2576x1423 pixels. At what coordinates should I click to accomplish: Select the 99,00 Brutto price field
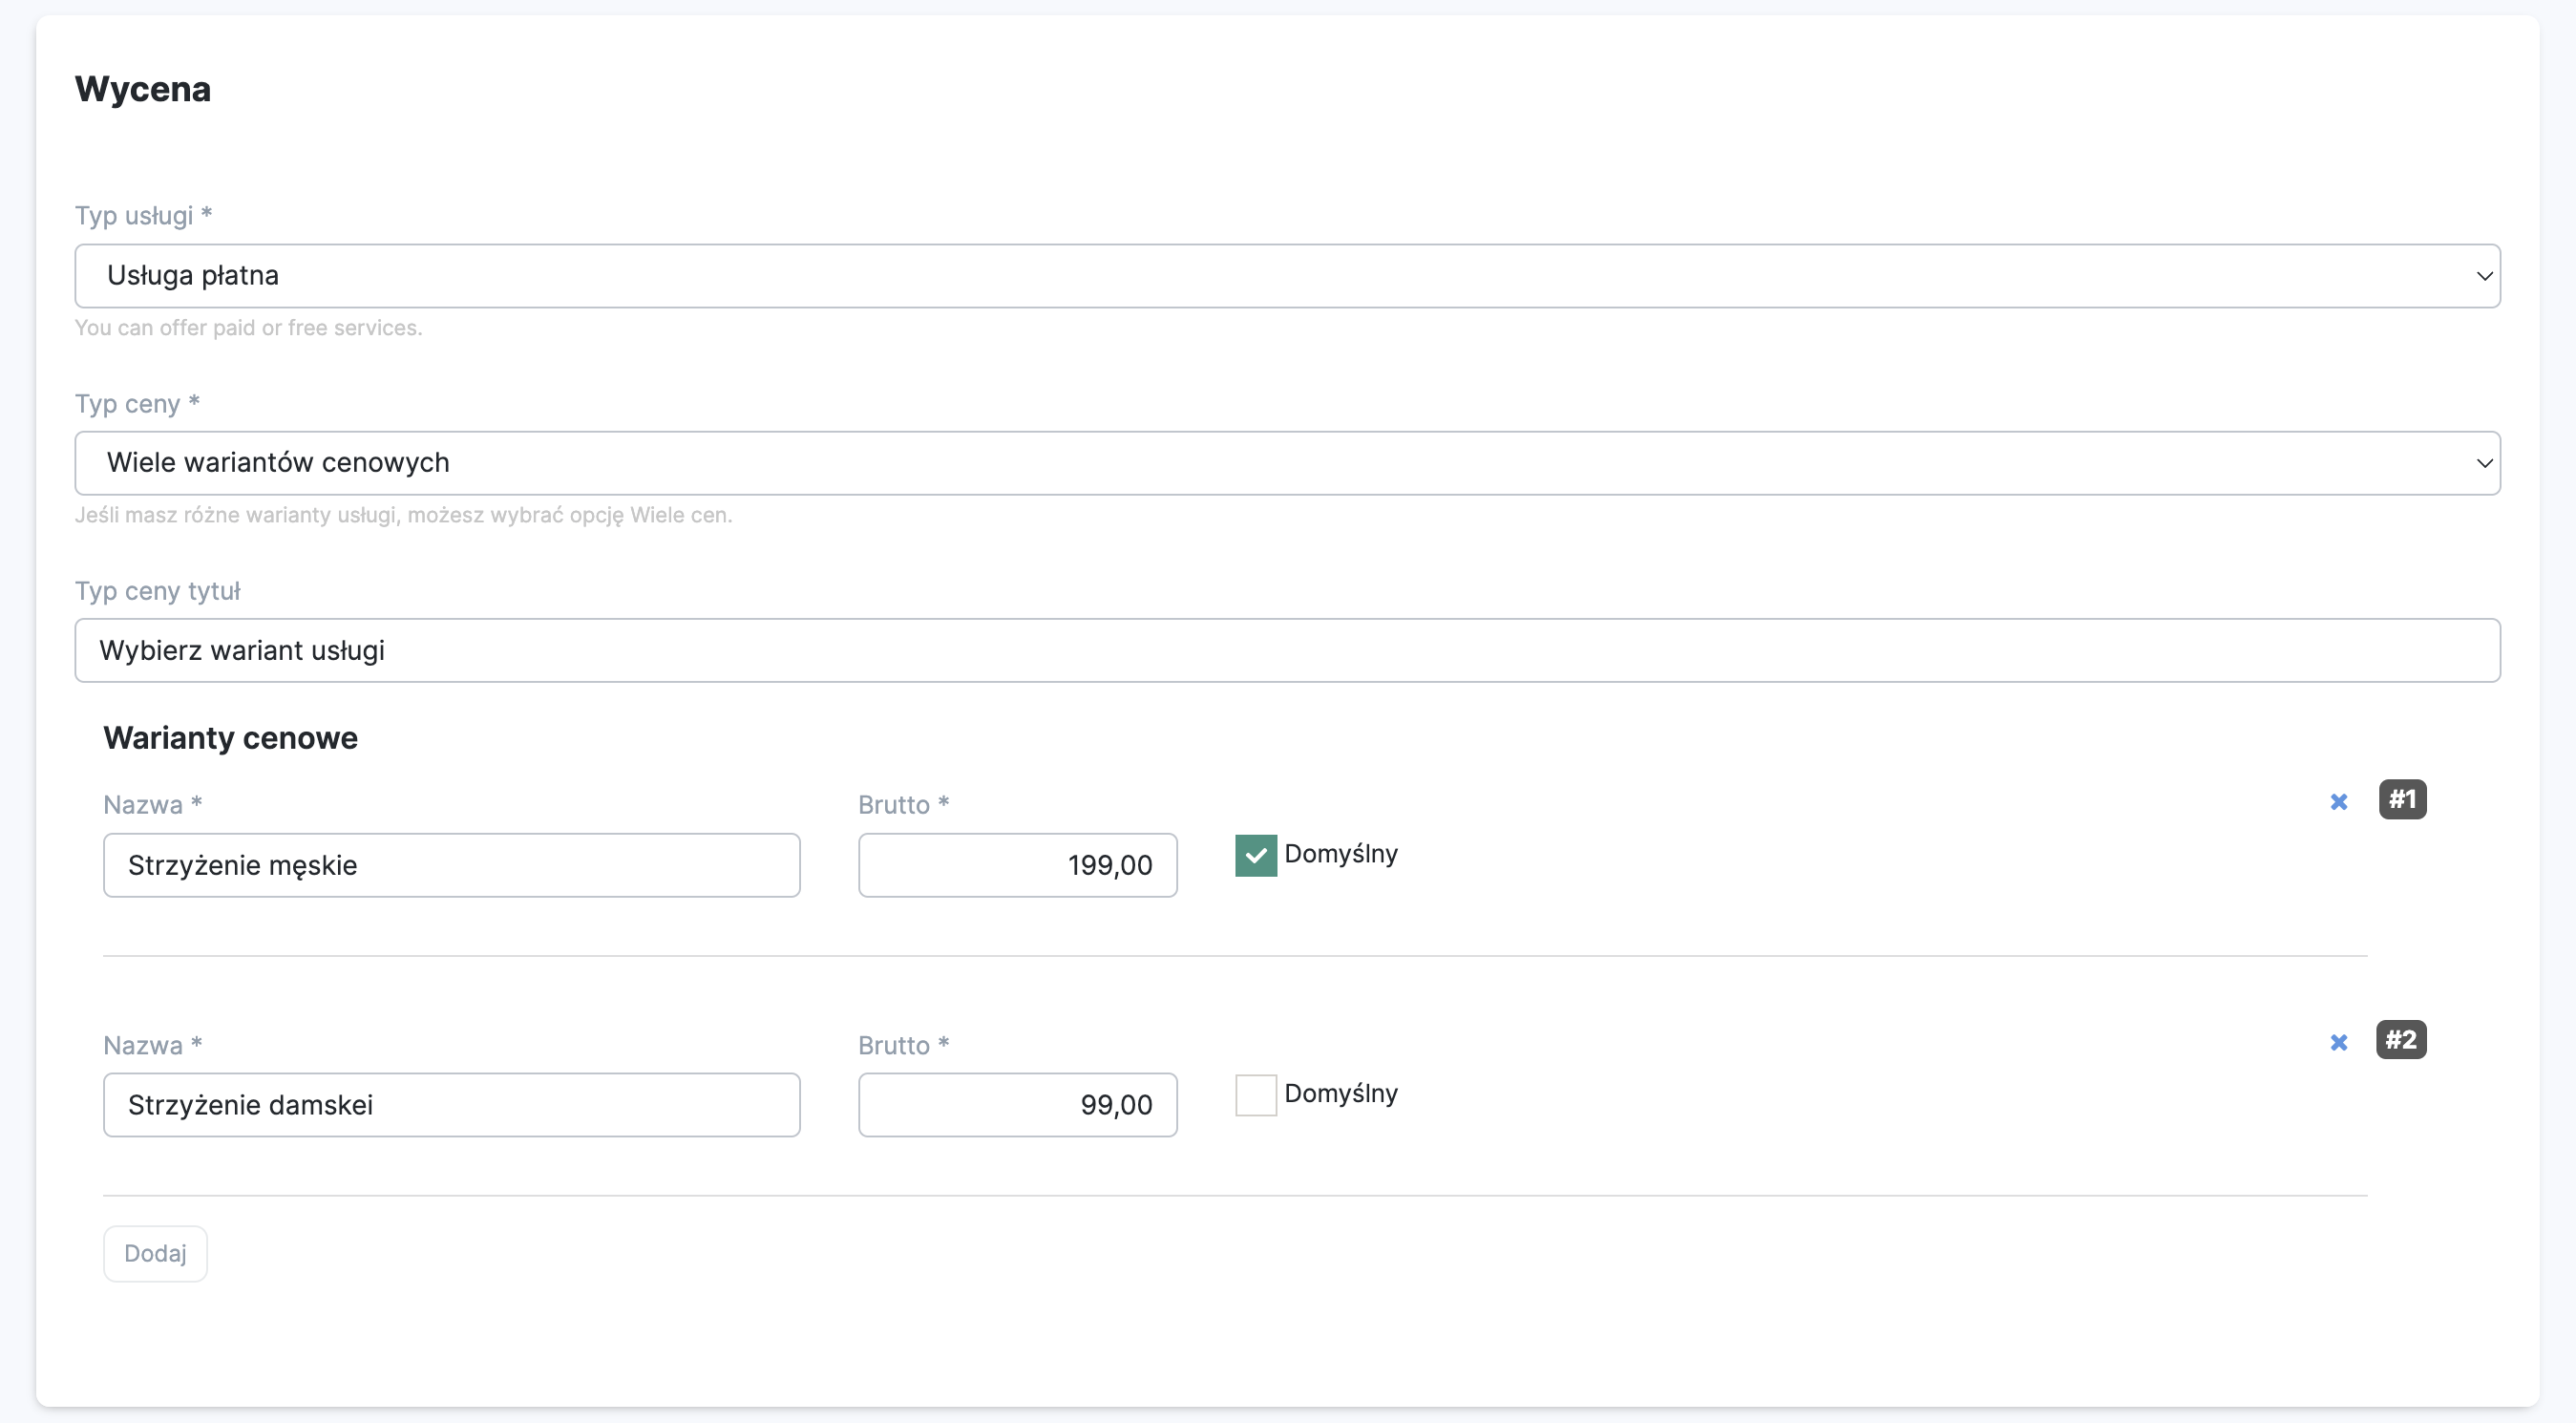1017,1105
